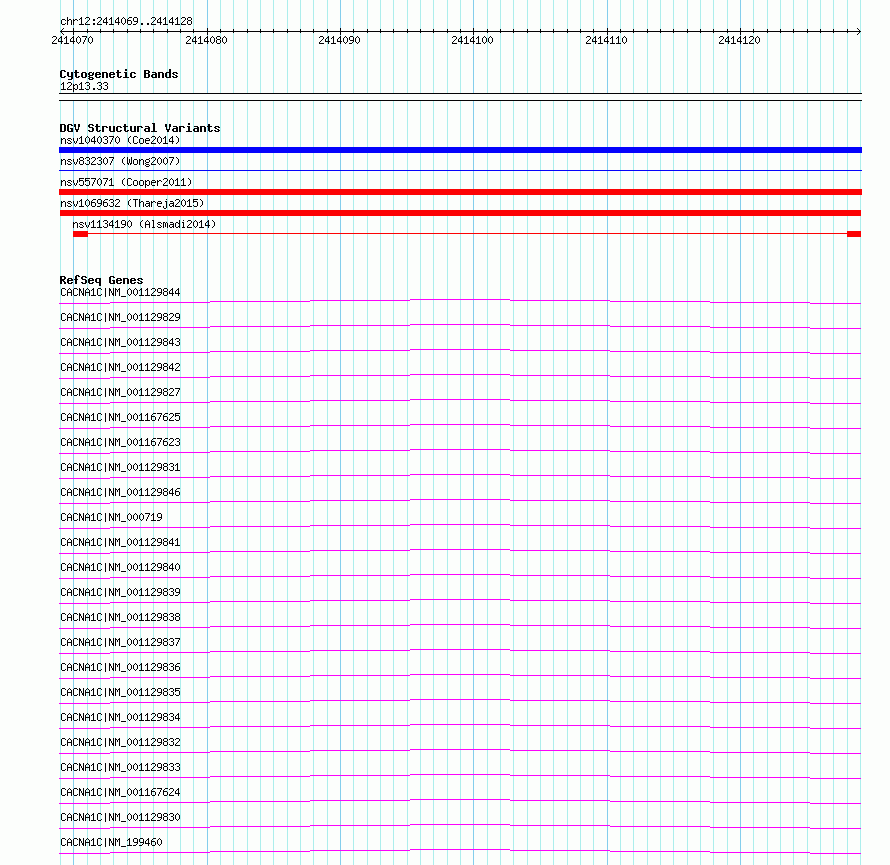The height and width of the screenshot is (865, 890).
Task: Open variant nsv557071 (Cooper2011) label
Action: click(126, 182)
